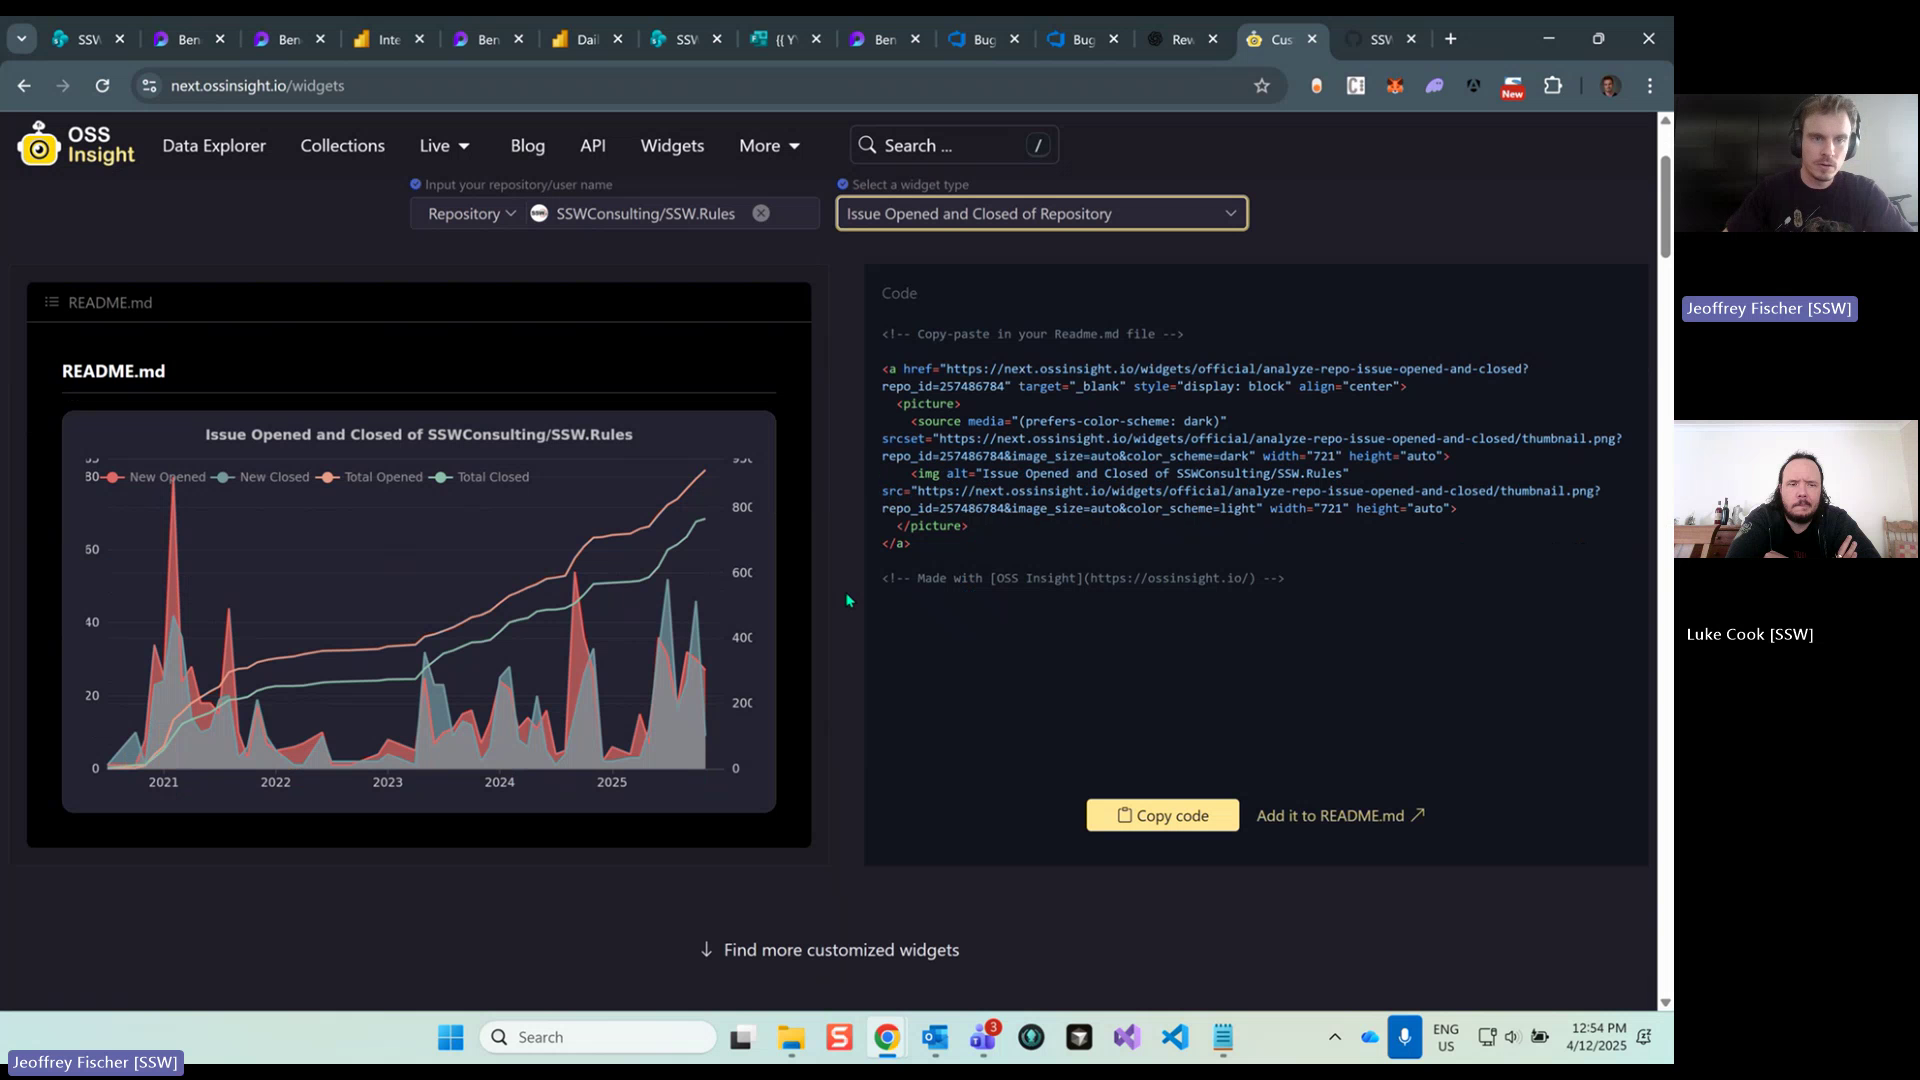Viewport: 1920px width, 1080px height.
Task: Click the OSS Insight logo
Action: [x=76, y=145]
